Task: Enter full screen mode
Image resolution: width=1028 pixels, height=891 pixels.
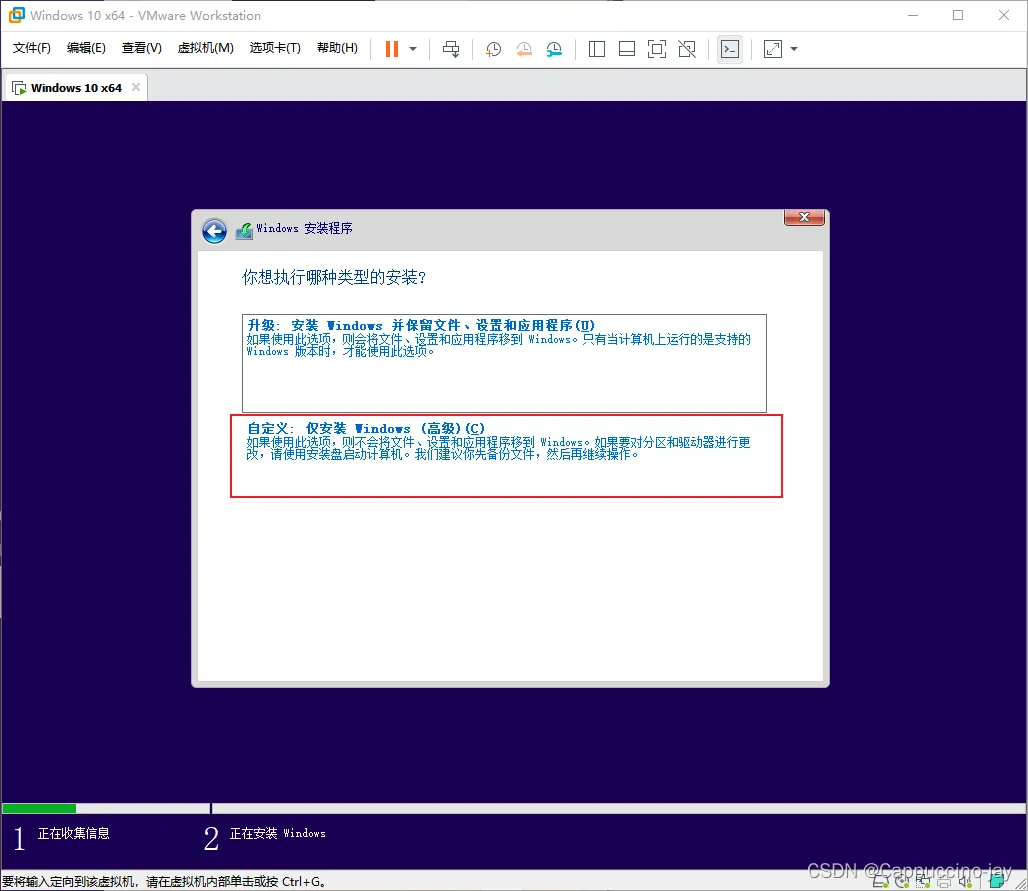Action: click(657, 49)
